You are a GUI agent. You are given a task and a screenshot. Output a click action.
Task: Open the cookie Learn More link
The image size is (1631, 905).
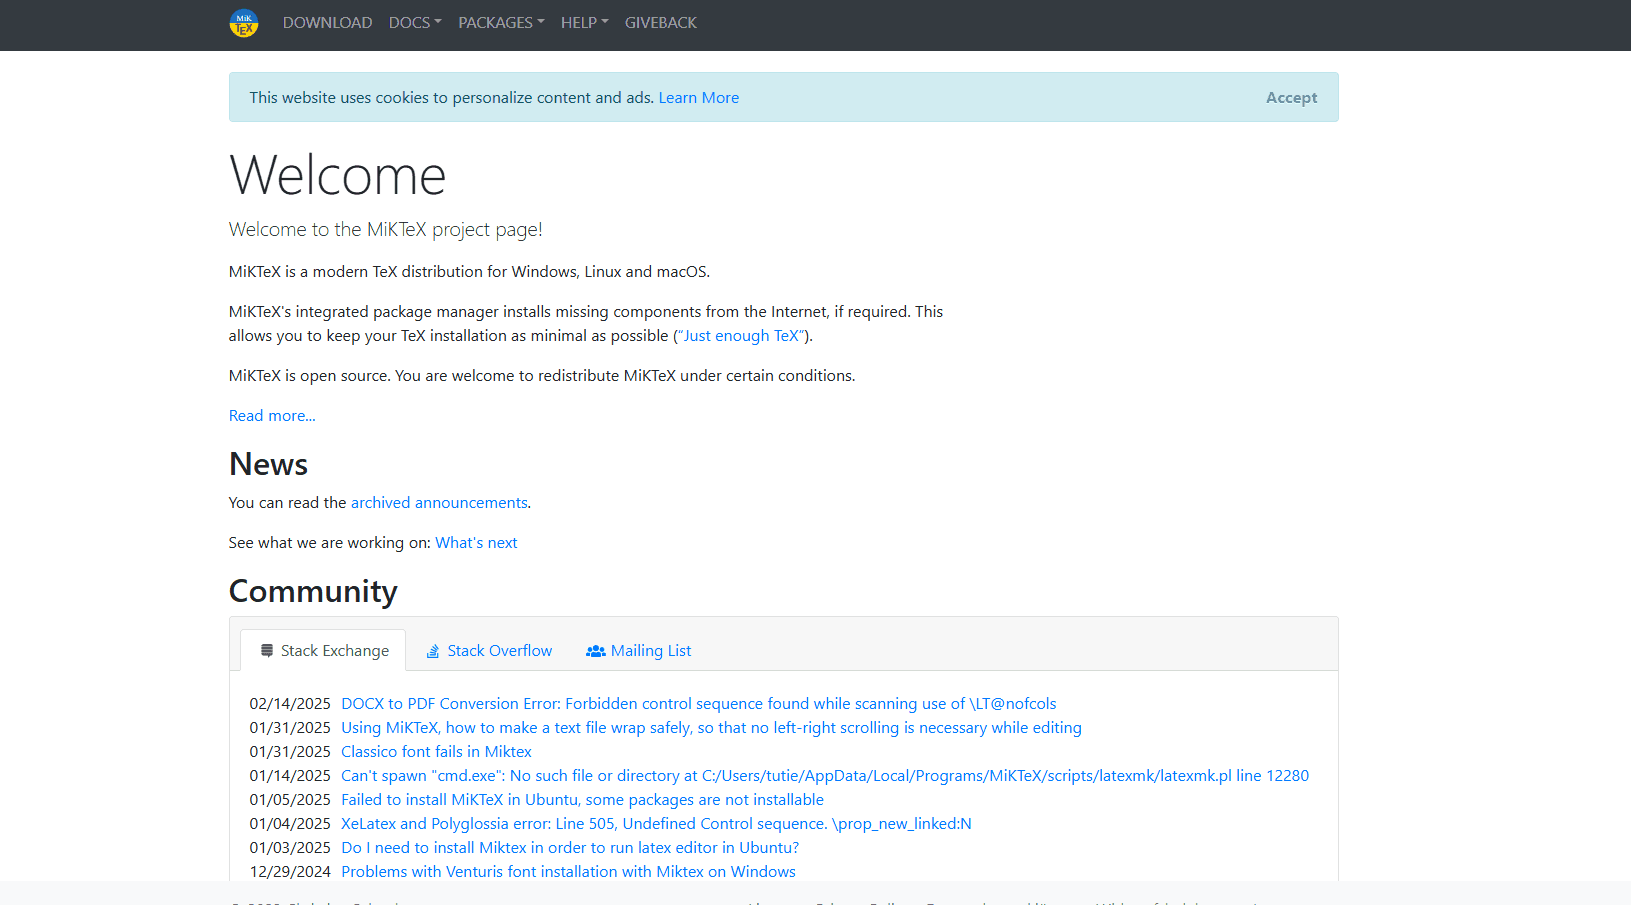tap(699, 98)
